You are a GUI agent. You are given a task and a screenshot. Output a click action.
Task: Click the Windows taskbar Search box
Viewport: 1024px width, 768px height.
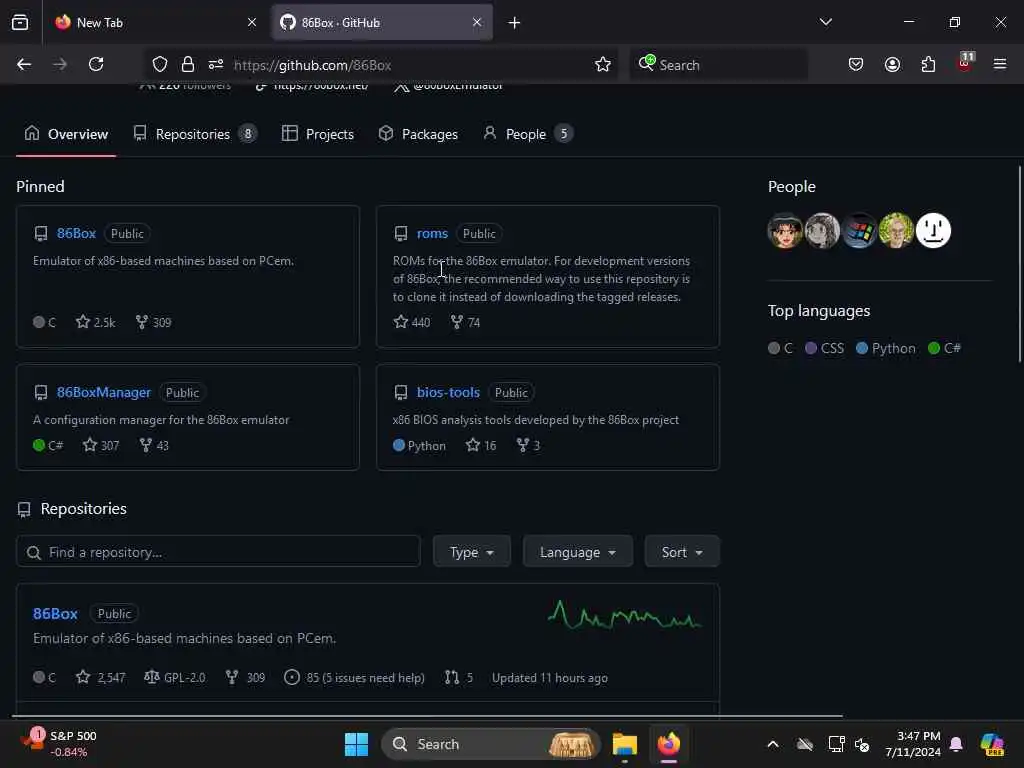click(x=491, y=744)
